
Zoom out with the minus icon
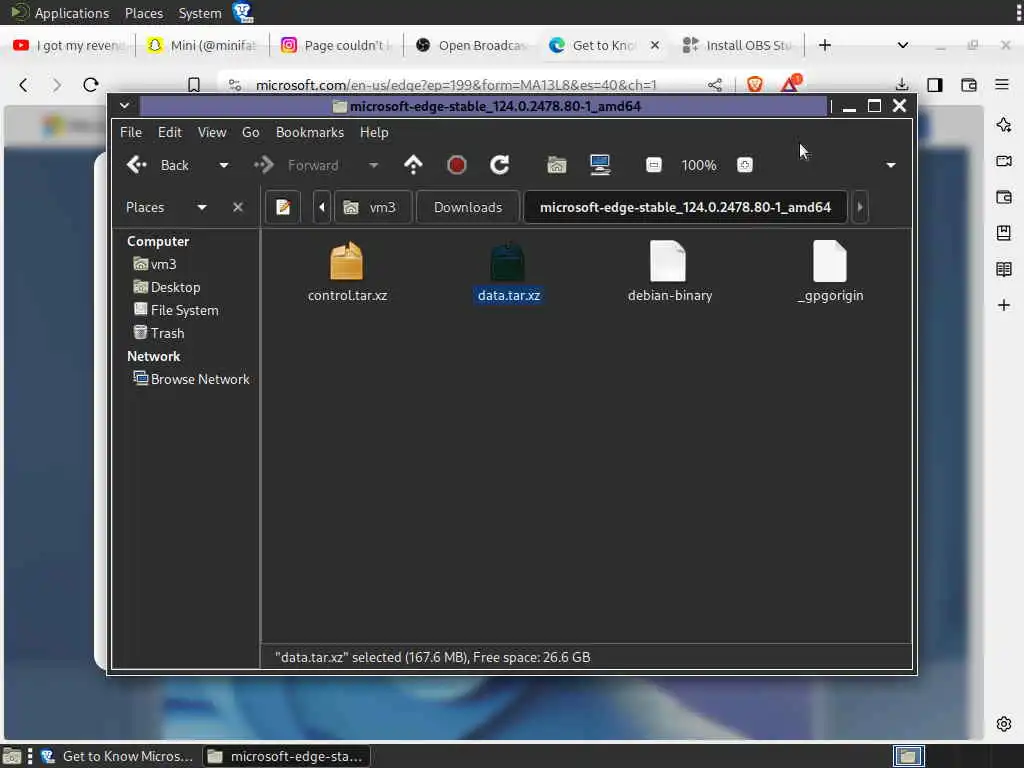pos(654,165)
